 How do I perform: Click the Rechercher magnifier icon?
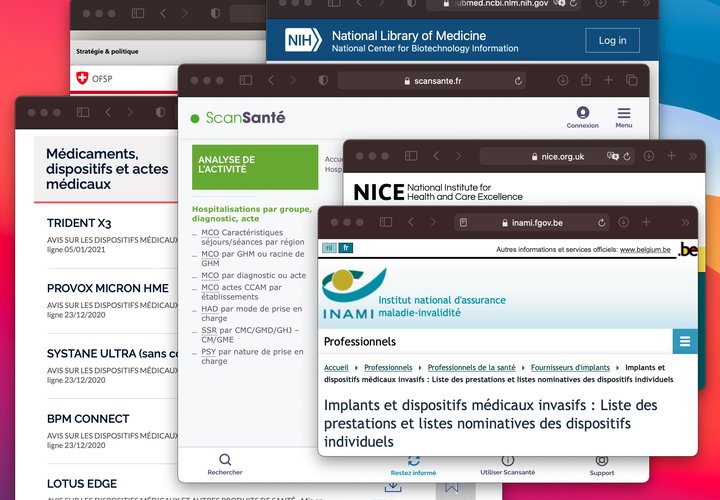coord(225,459)
